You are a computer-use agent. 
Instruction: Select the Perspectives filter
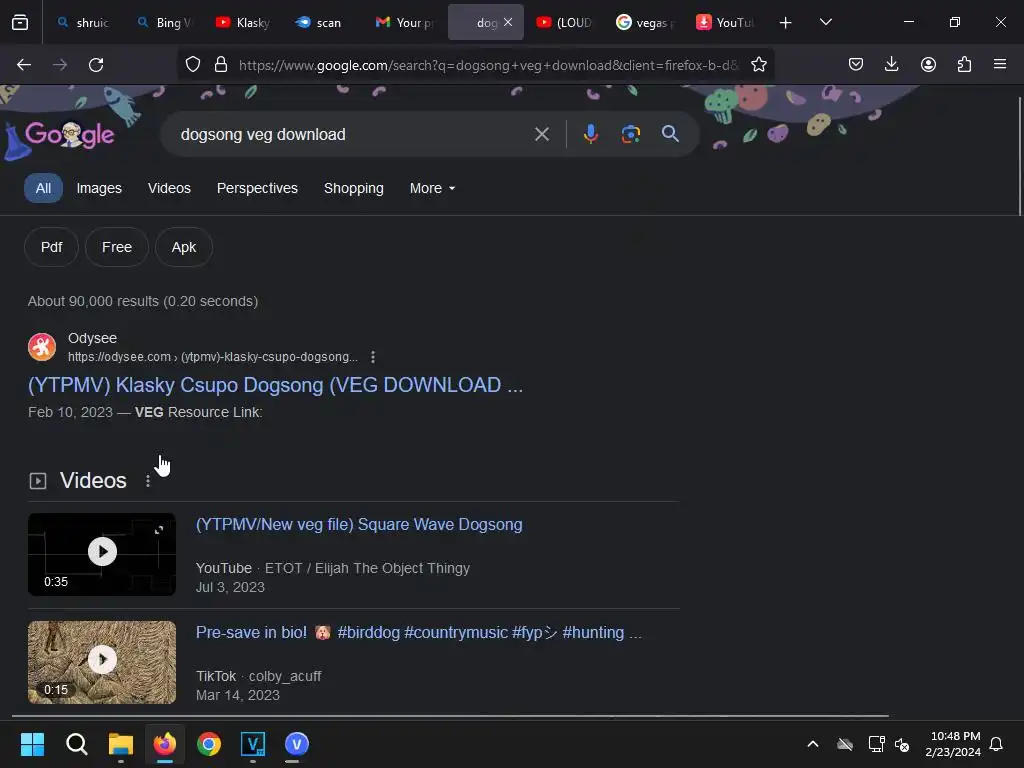pyautogui.click(x=257, y=188)
